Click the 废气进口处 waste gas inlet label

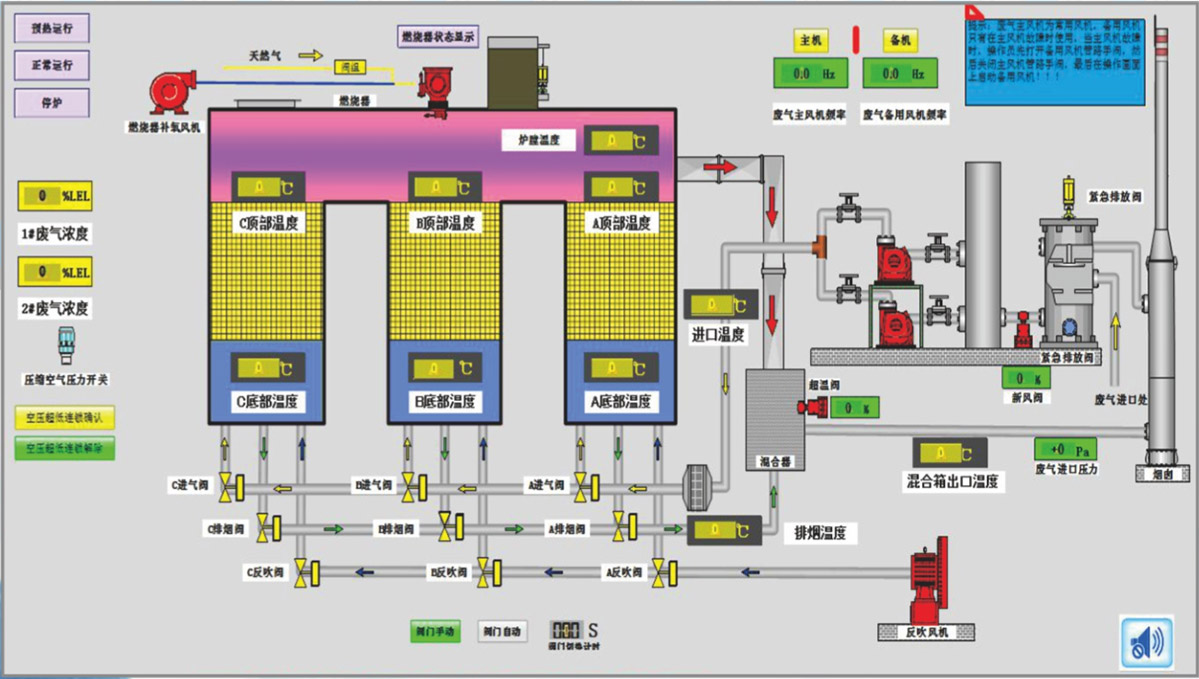point(1121,400)
